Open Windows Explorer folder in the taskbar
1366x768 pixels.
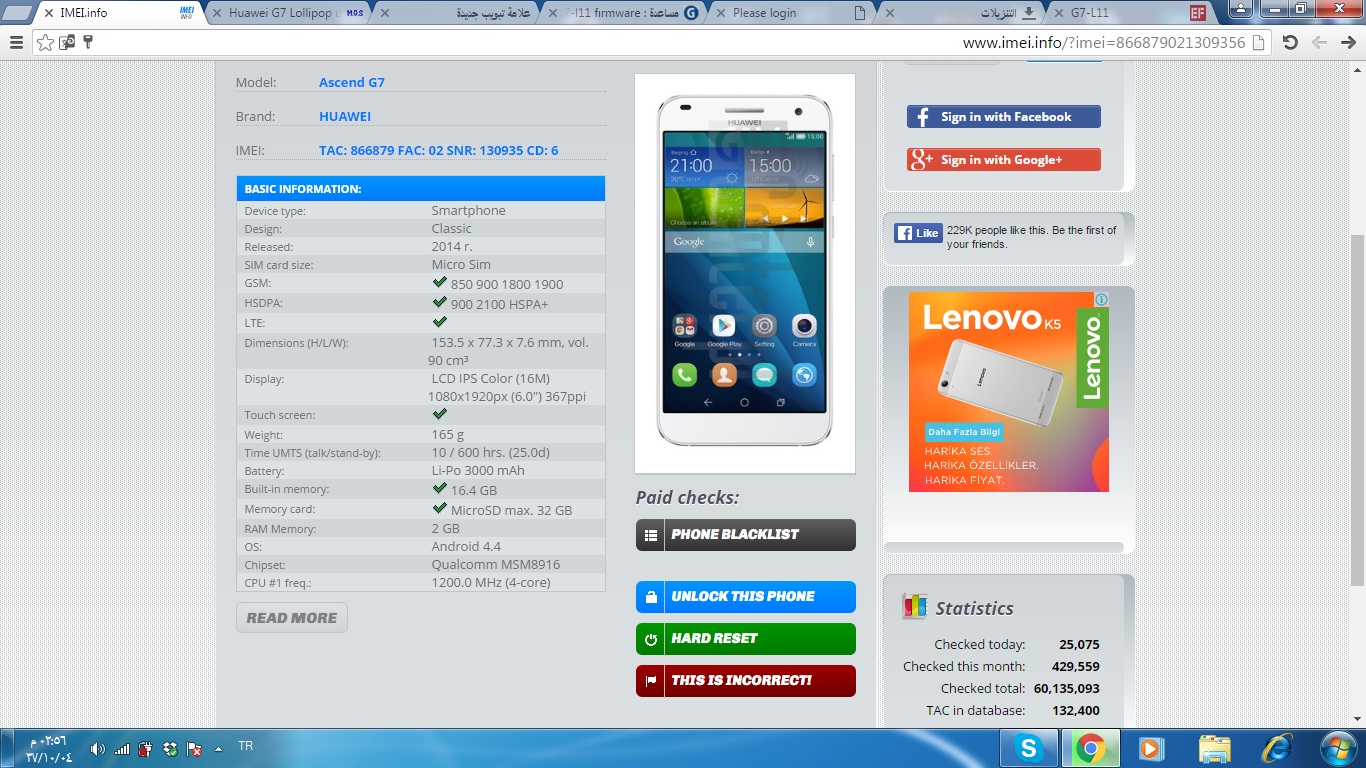pos(1214,748)
